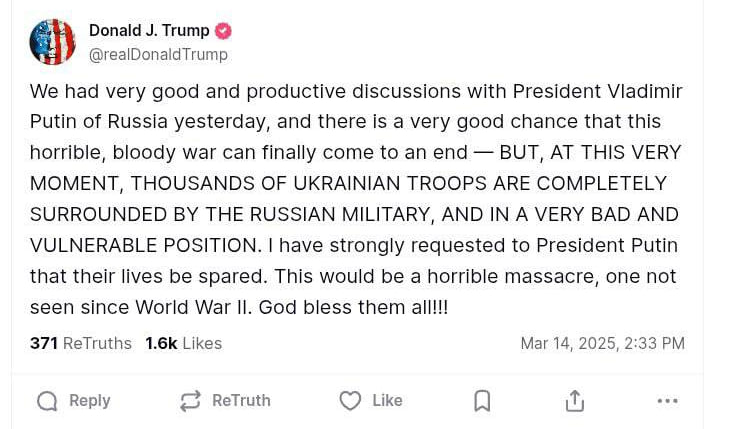View the 371 ReTruths list

pyautogui.click(x=81, y=343)
